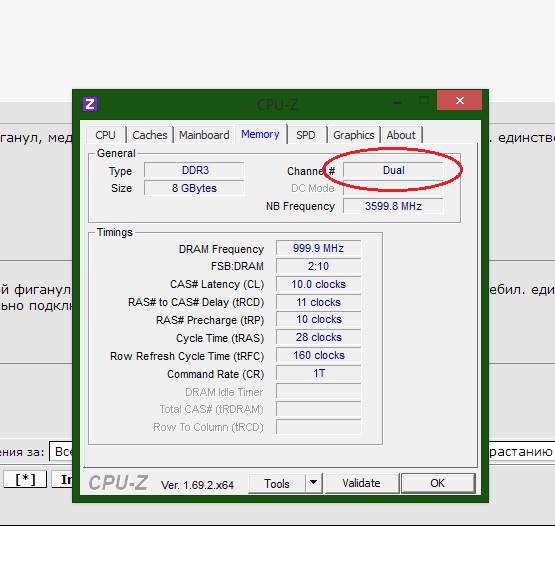Image resolution: width=555 pixels, height=568 pixels.
Task: Click the 10 clocks tRP value
Action: 318,320
